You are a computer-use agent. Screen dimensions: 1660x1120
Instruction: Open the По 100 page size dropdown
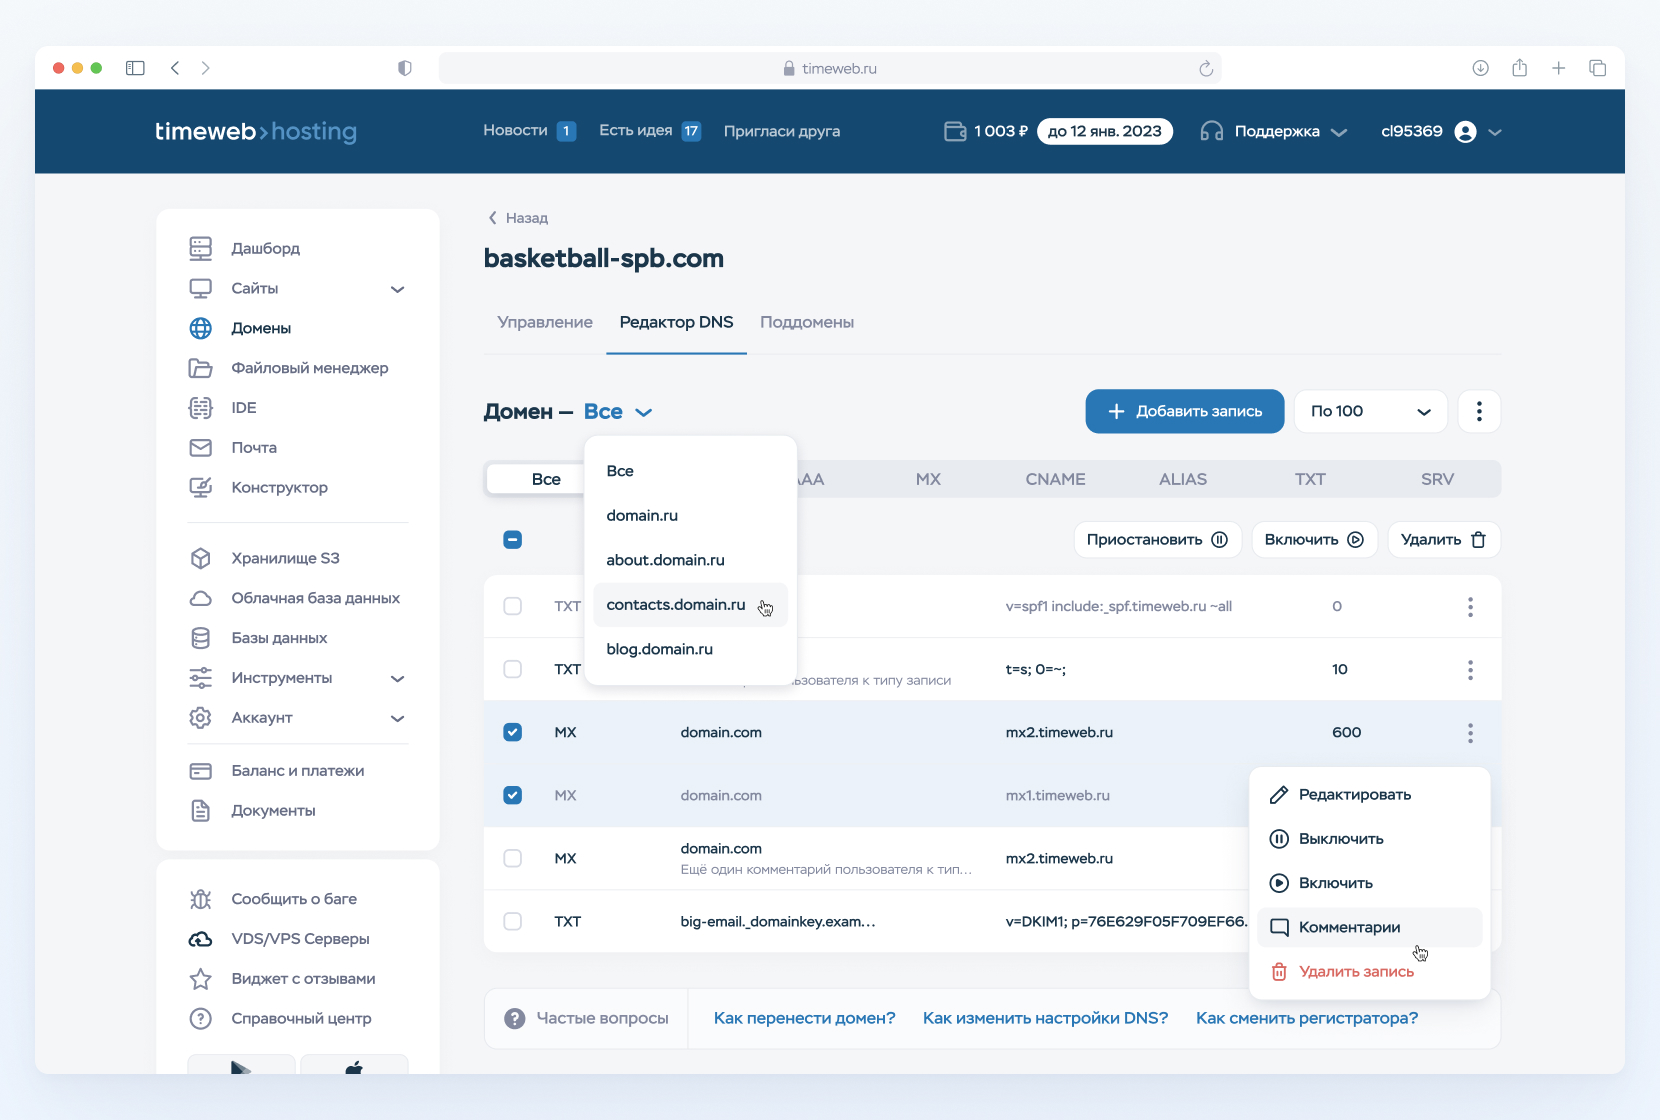[x=1371, y=411]
